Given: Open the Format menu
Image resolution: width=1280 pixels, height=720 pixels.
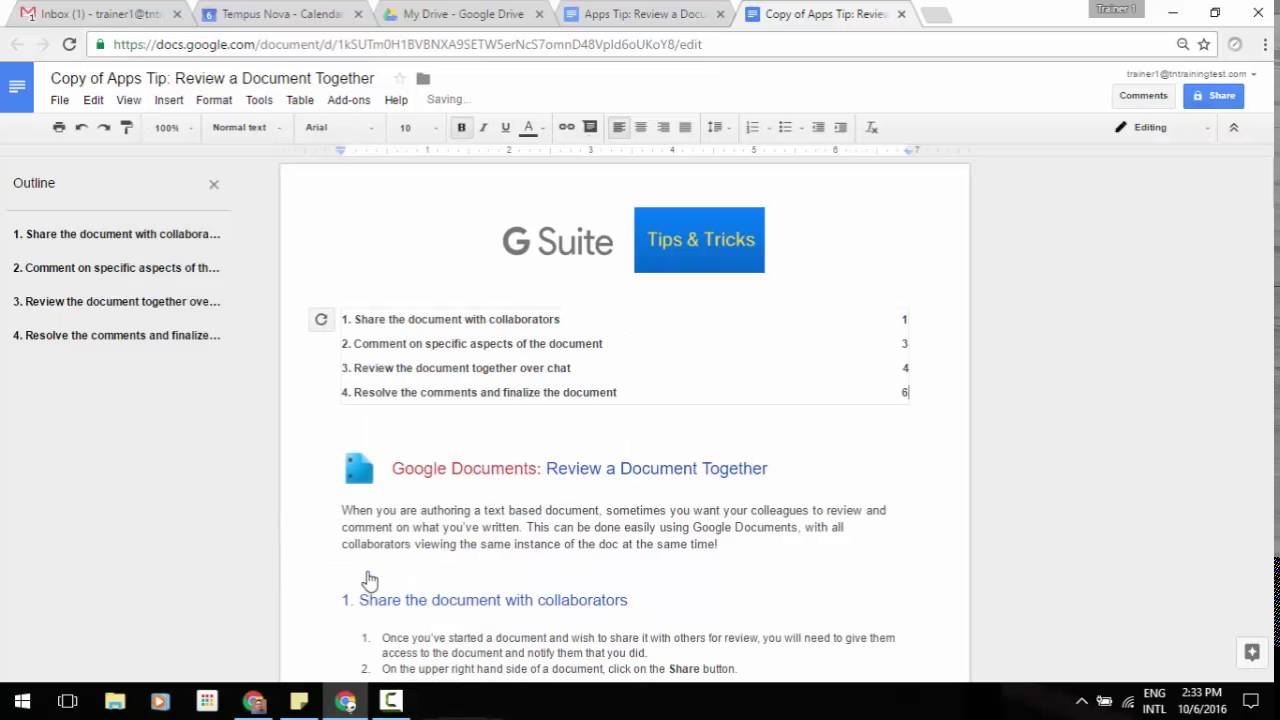Looking at the screenshot, I should coord(214,100).
